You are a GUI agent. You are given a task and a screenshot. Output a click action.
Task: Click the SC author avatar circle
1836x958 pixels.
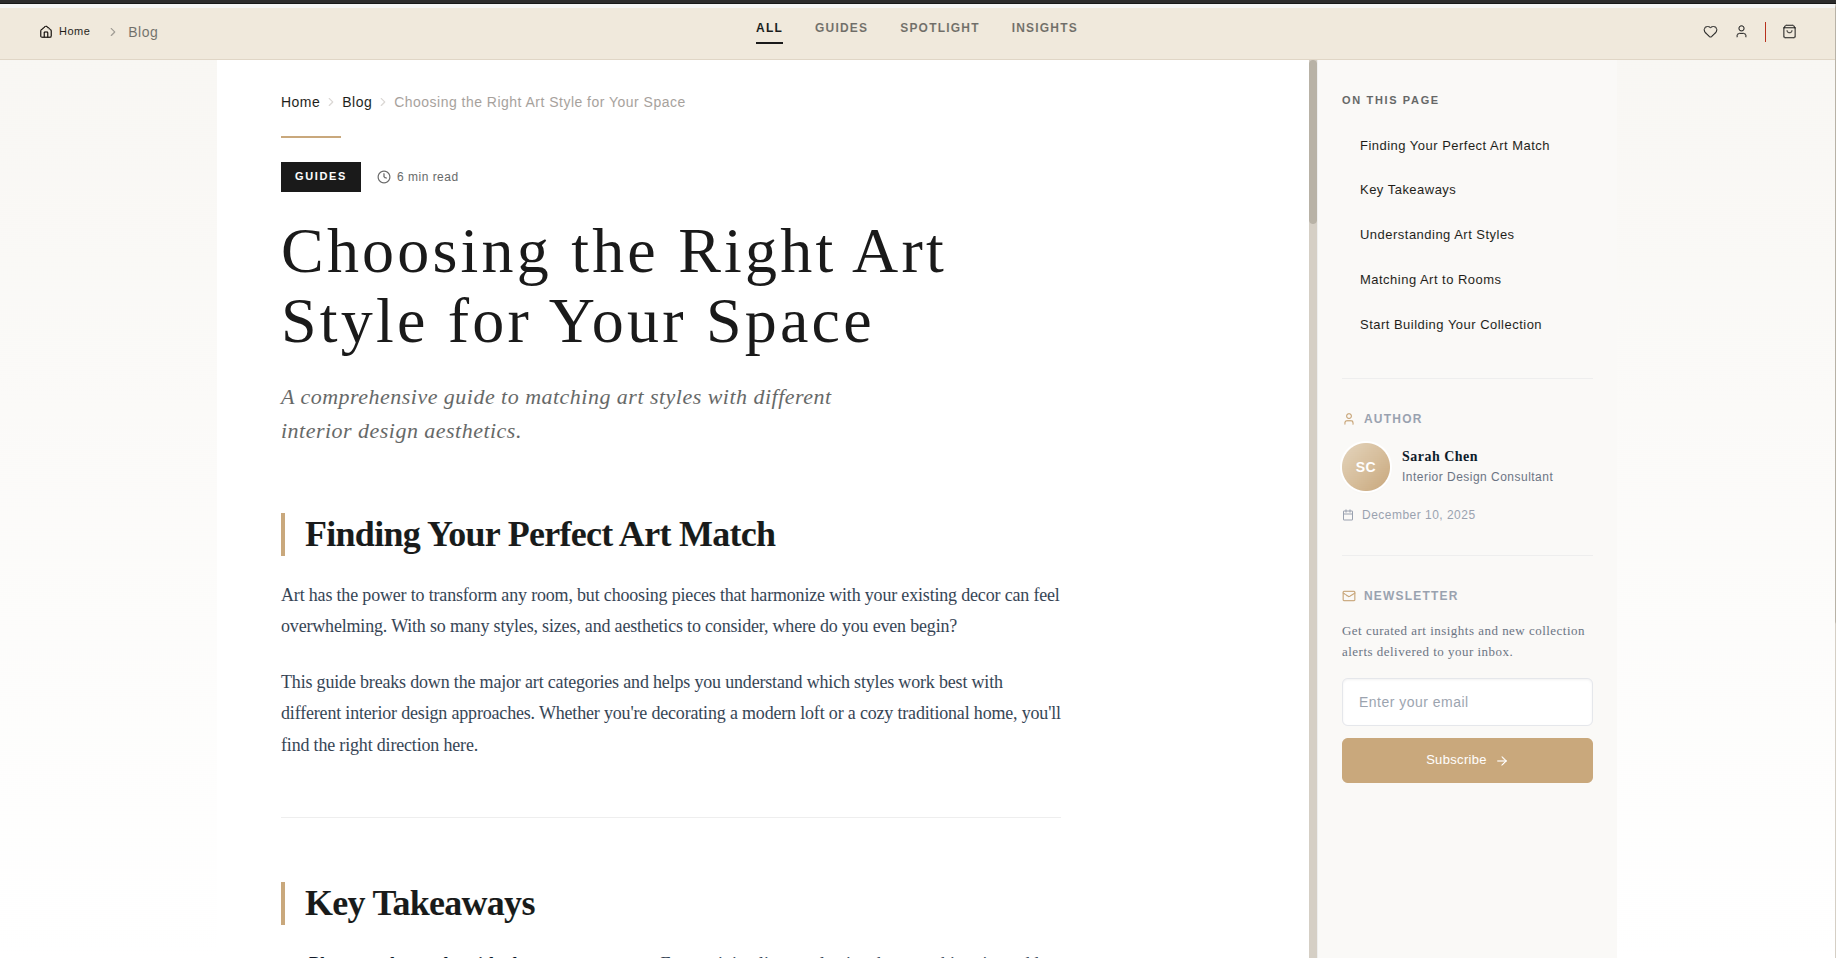click(1365, 467)
